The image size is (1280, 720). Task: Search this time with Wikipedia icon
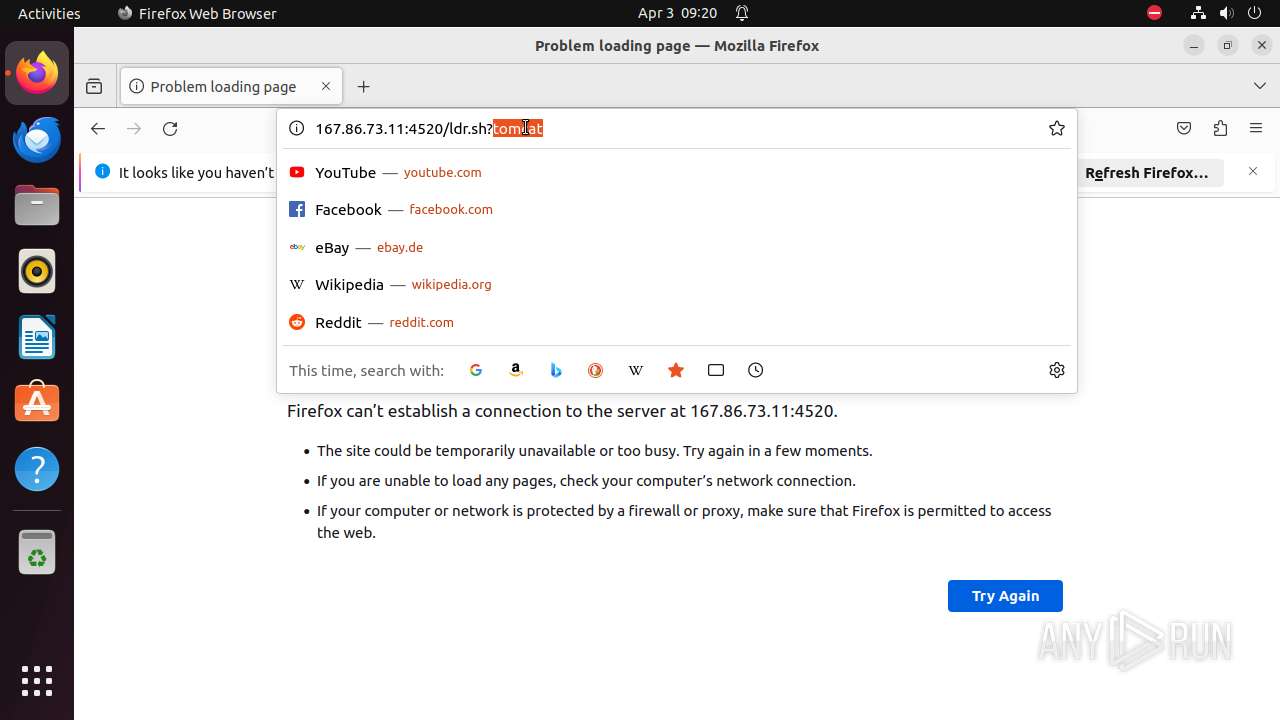(x=636, y=370)
